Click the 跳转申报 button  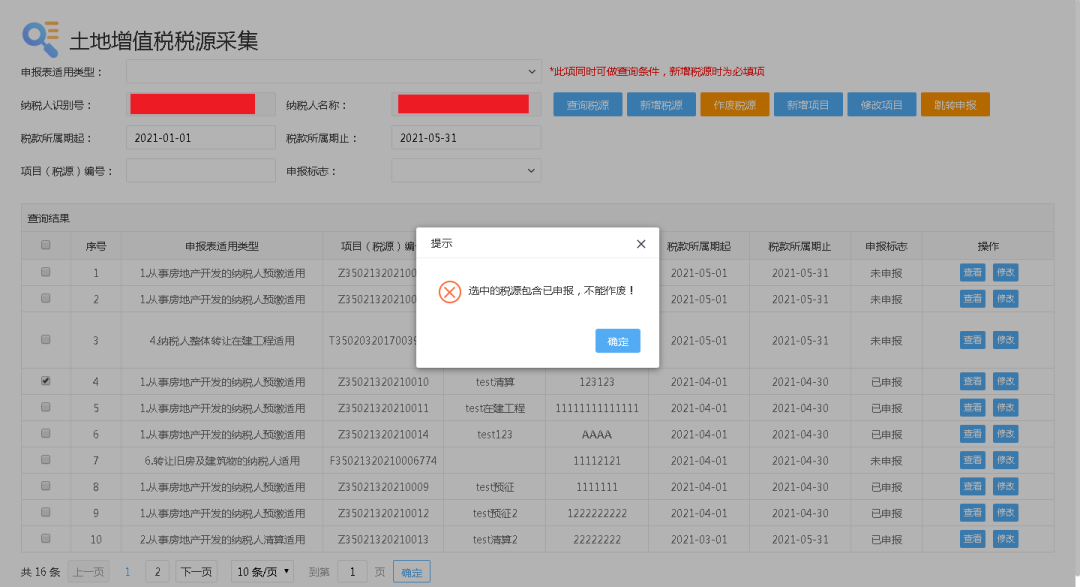click(956, 104)
